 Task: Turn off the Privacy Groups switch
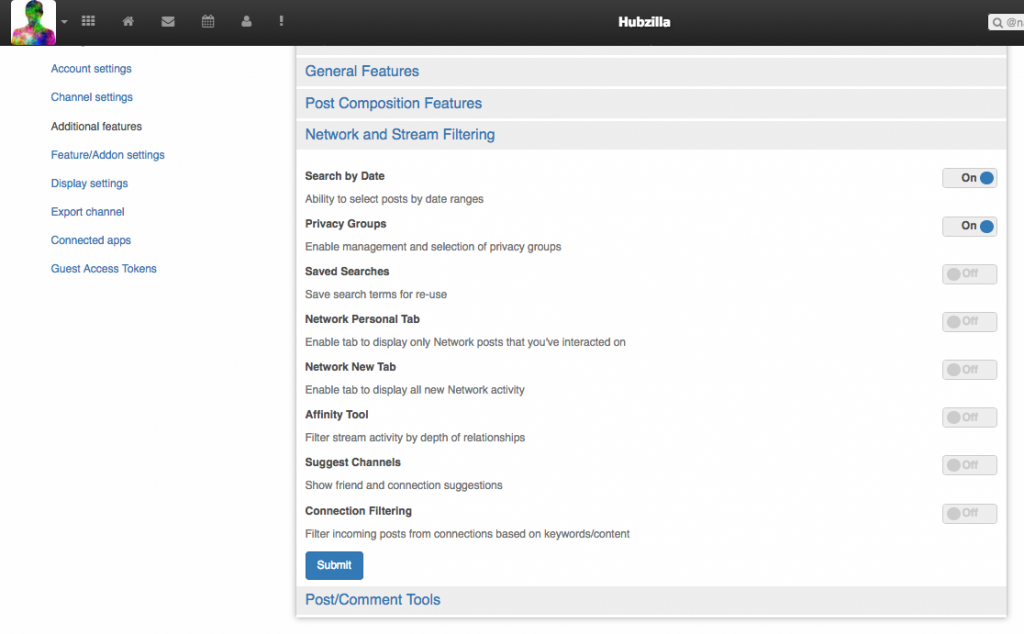(x=969, y=226)
